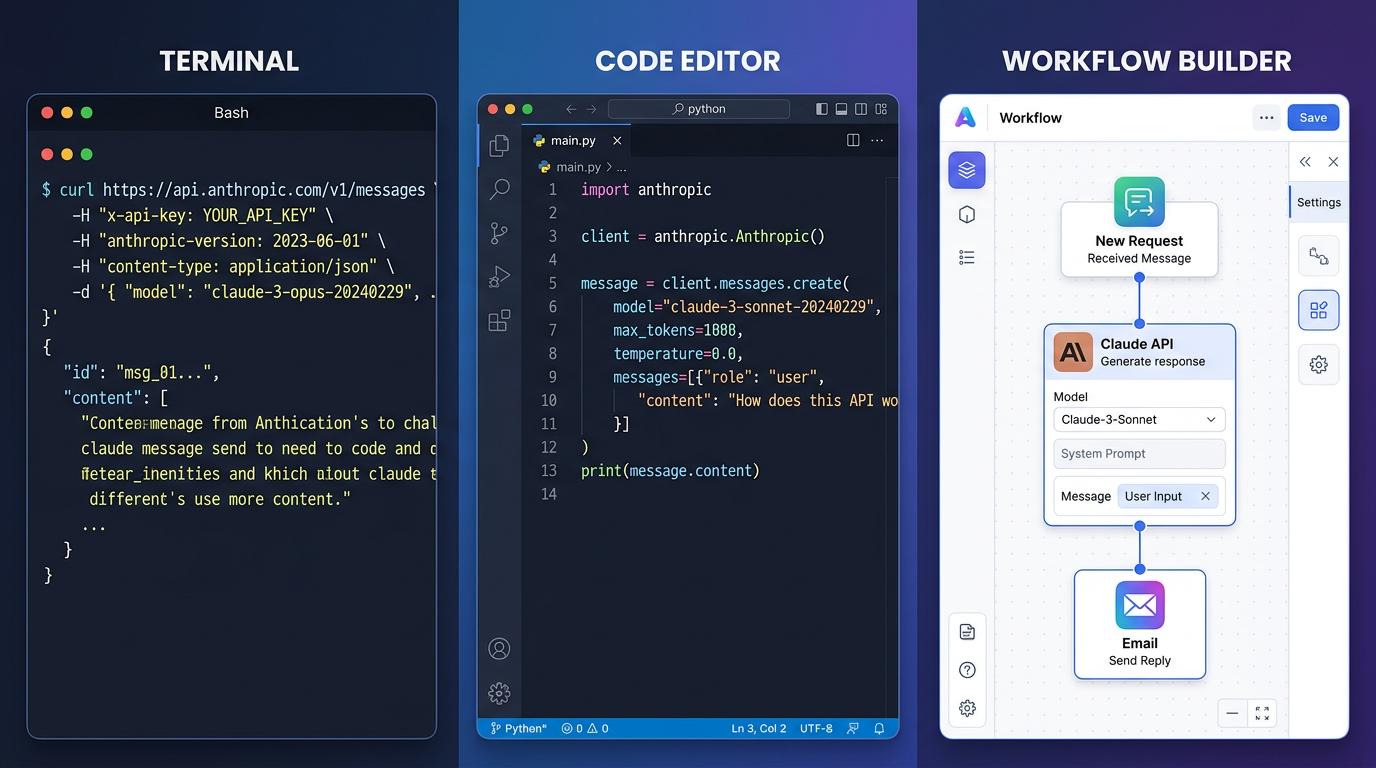Open the Claude-3-Sonnet model dropdown
This screenshot has height=768, width=1376.
tap(1139, 420)
